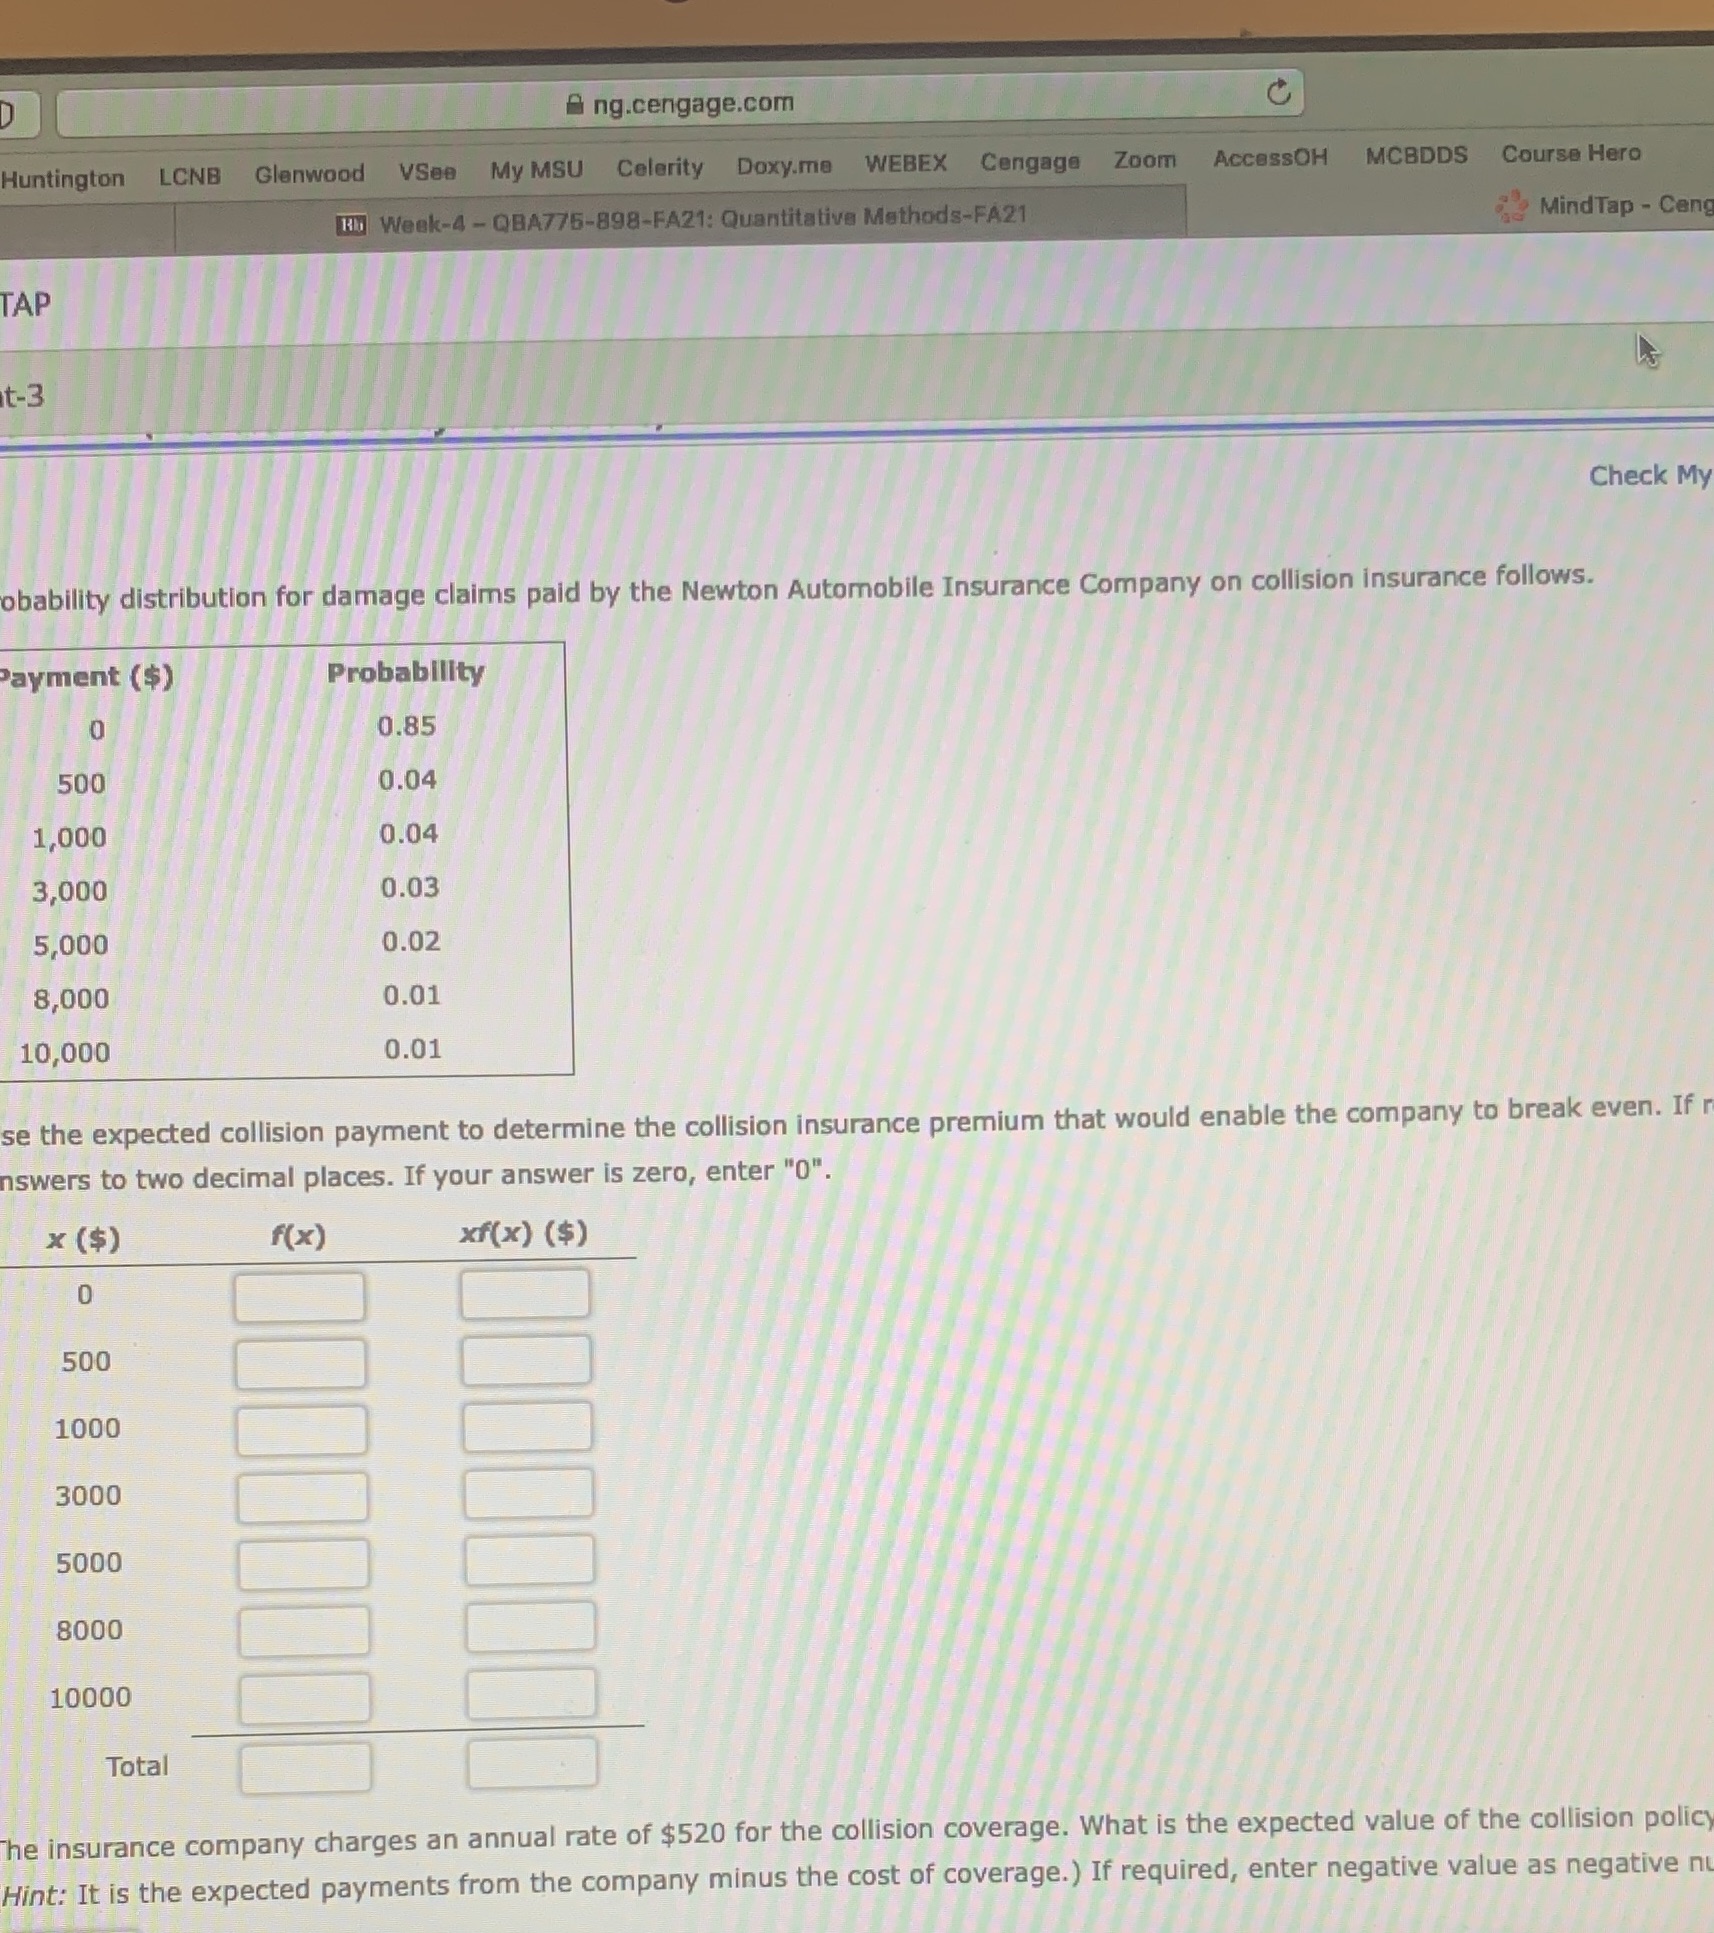The image size is (1714, 1933).
Task: Open the AccessOH bookmark
Action: 1270,157
